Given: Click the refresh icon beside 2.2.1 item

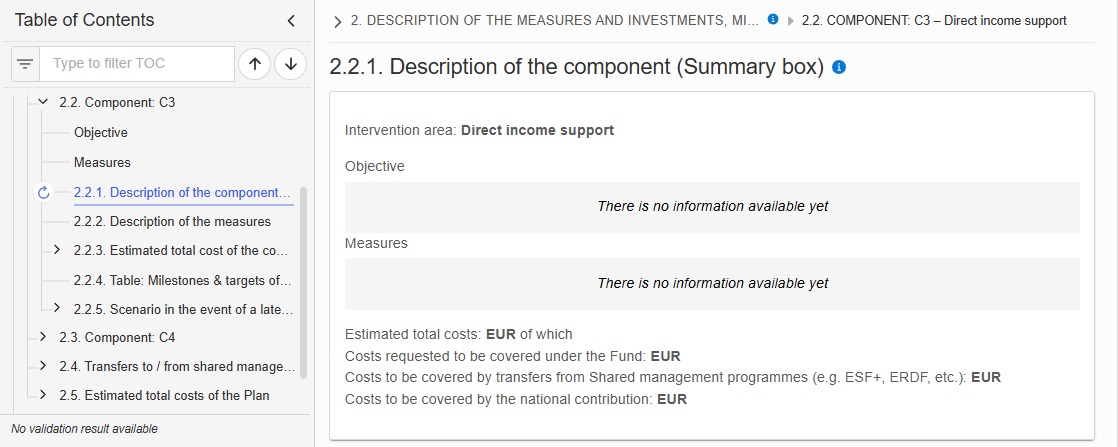Looking at the screenshot, I should click(x=43, y=192).
